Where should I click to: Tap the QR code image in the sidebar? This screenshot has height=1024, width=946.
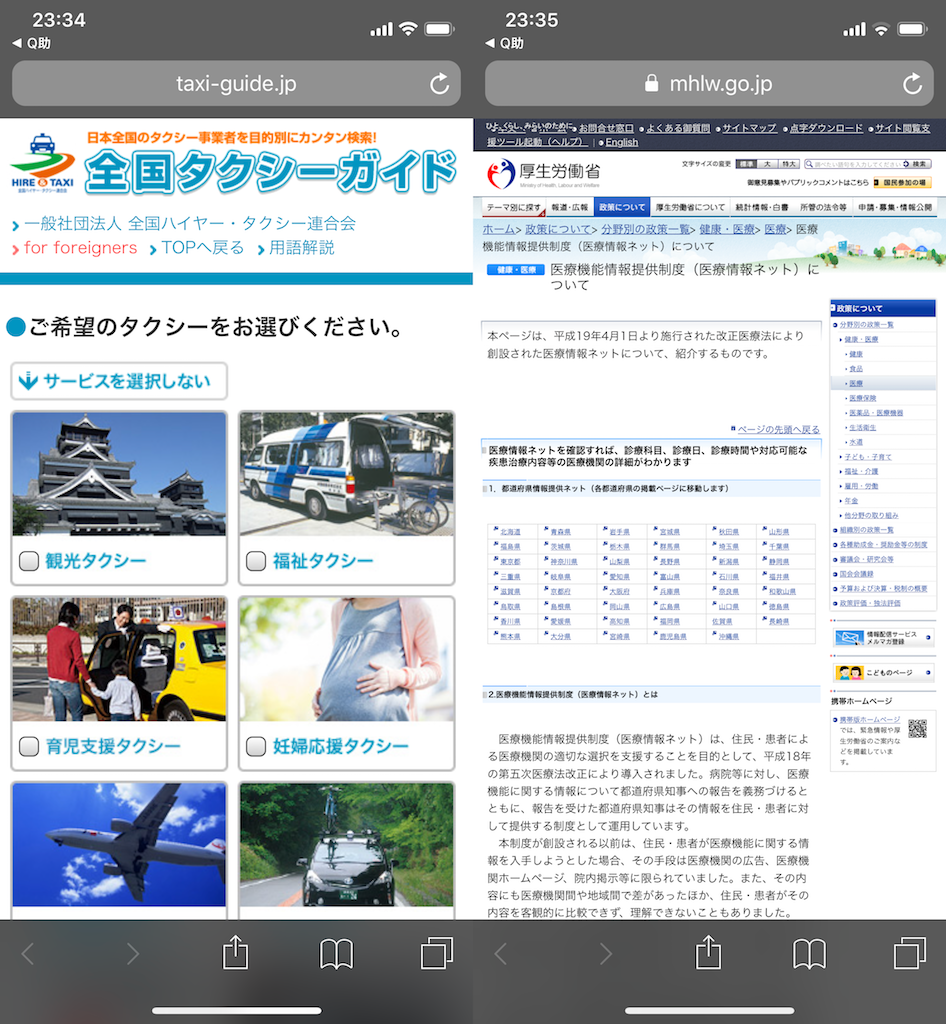click(x=918, y=728)
